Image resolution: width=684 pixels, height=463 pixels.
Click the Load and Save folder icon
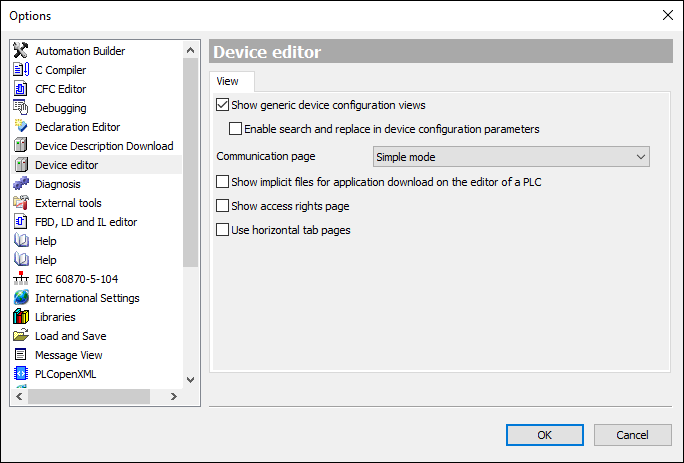pyautogui.click(x=20, y=336)
